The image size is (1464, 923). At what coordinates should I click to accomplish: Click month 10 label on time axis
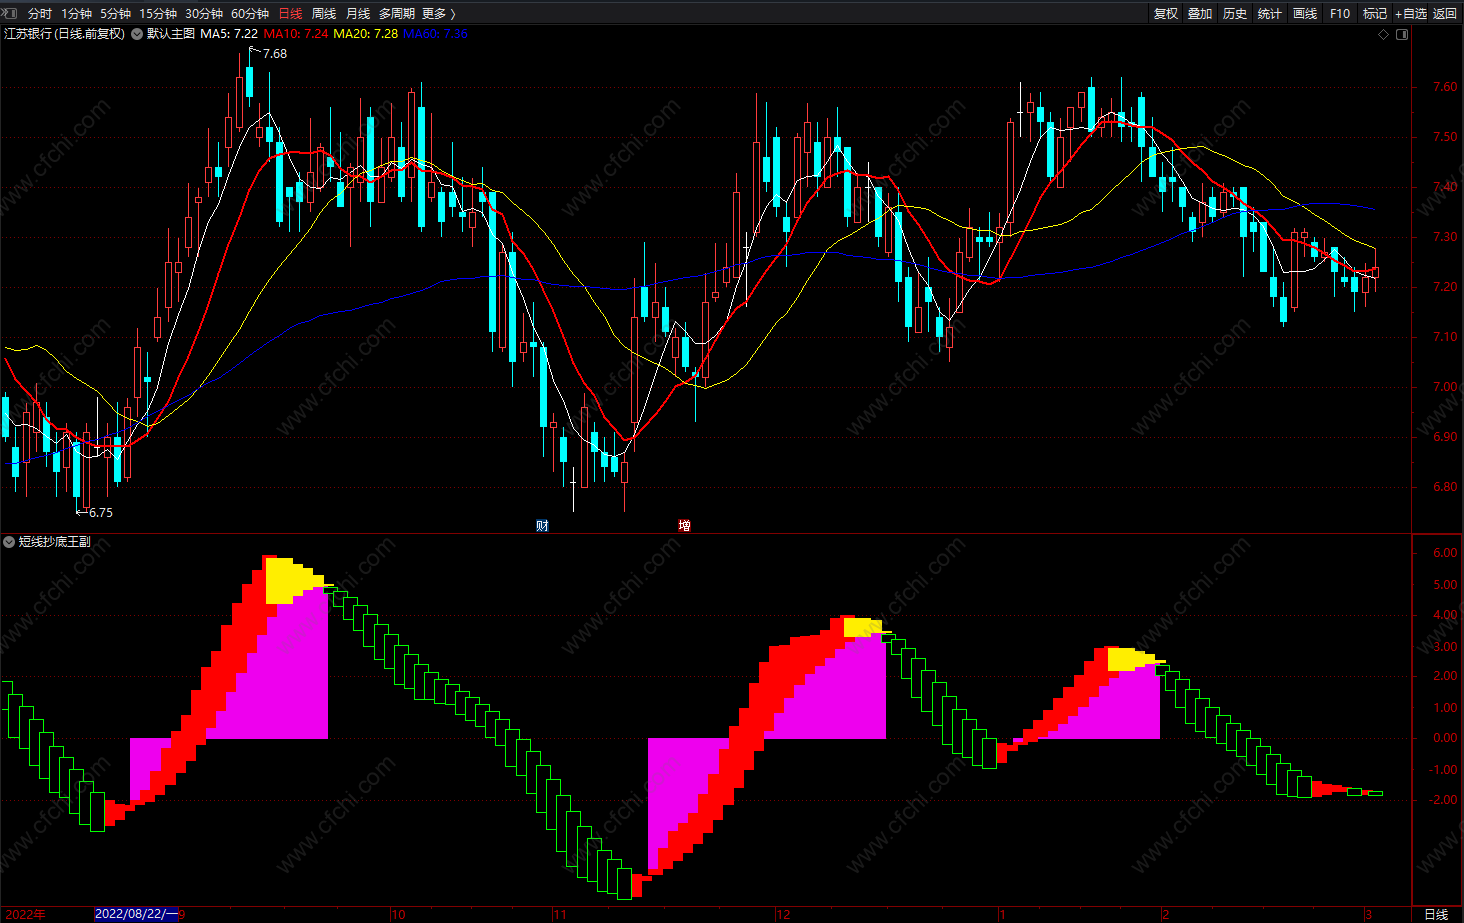coord(398,914)
